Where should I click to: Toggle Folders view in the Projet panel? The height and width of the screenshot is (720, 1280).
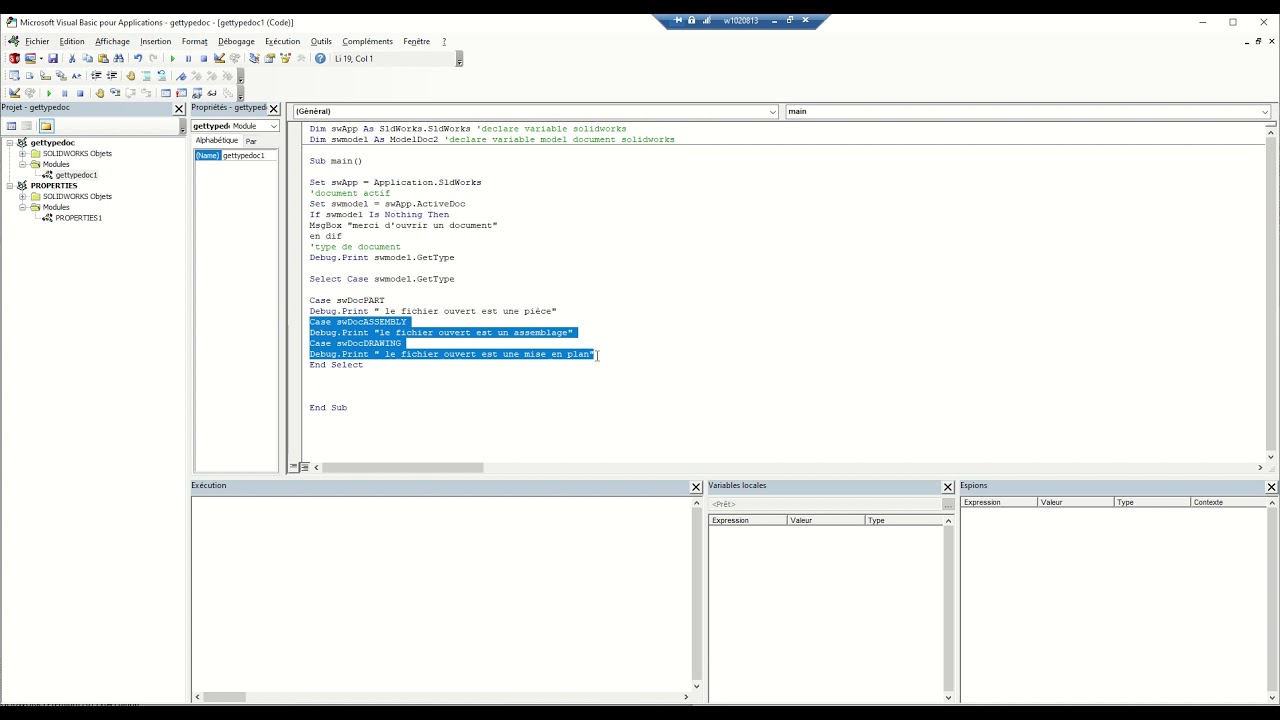coord(46,126)
